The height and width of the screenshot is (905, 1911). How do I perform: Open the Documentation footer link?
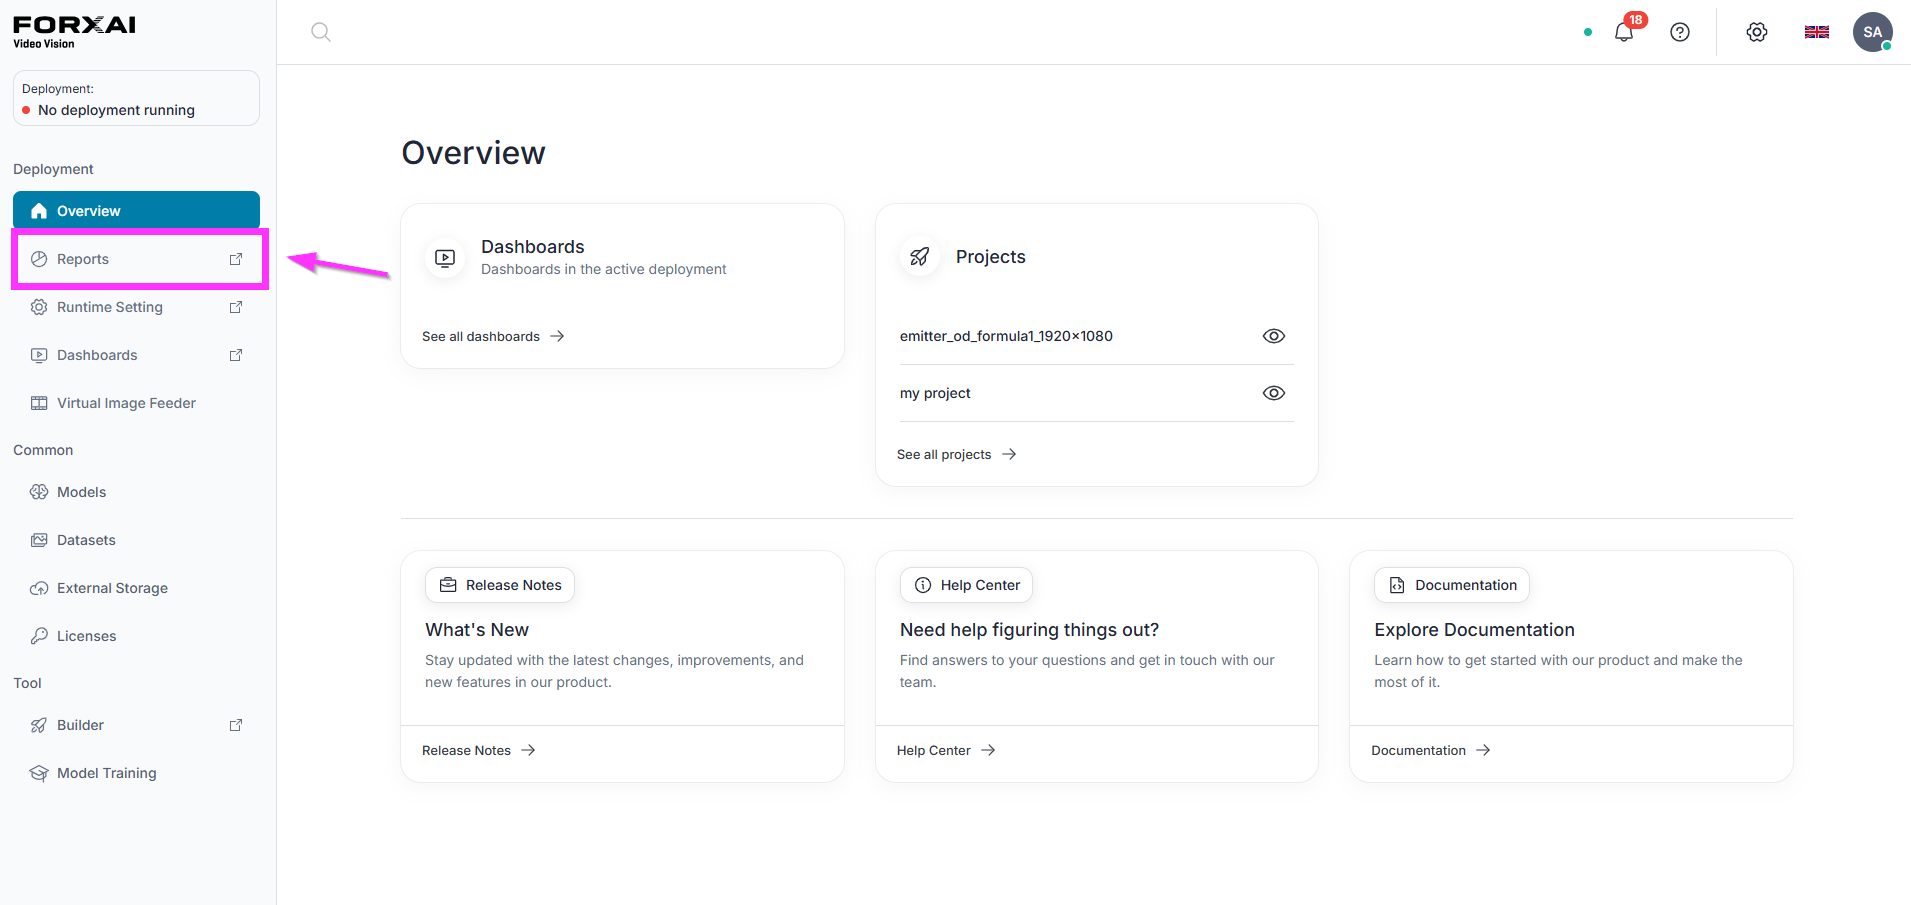click(x=1430, y=750)
